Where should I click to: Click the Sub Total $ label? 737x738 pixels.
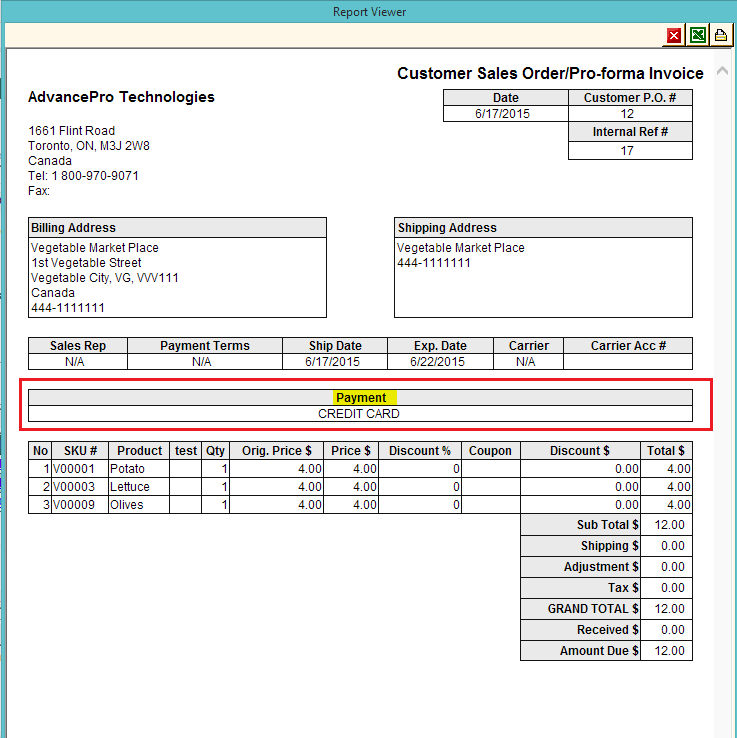[x=602, y=525]
